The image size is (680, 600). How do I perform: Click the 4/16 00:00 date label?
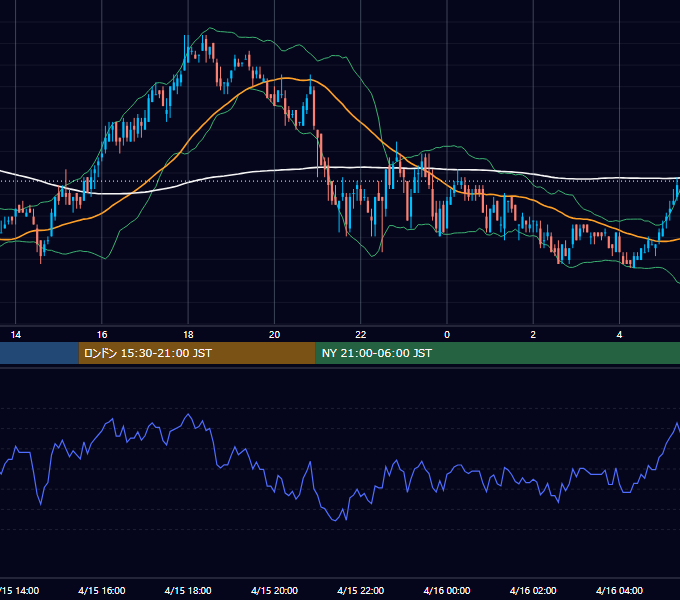coord(447,590)
